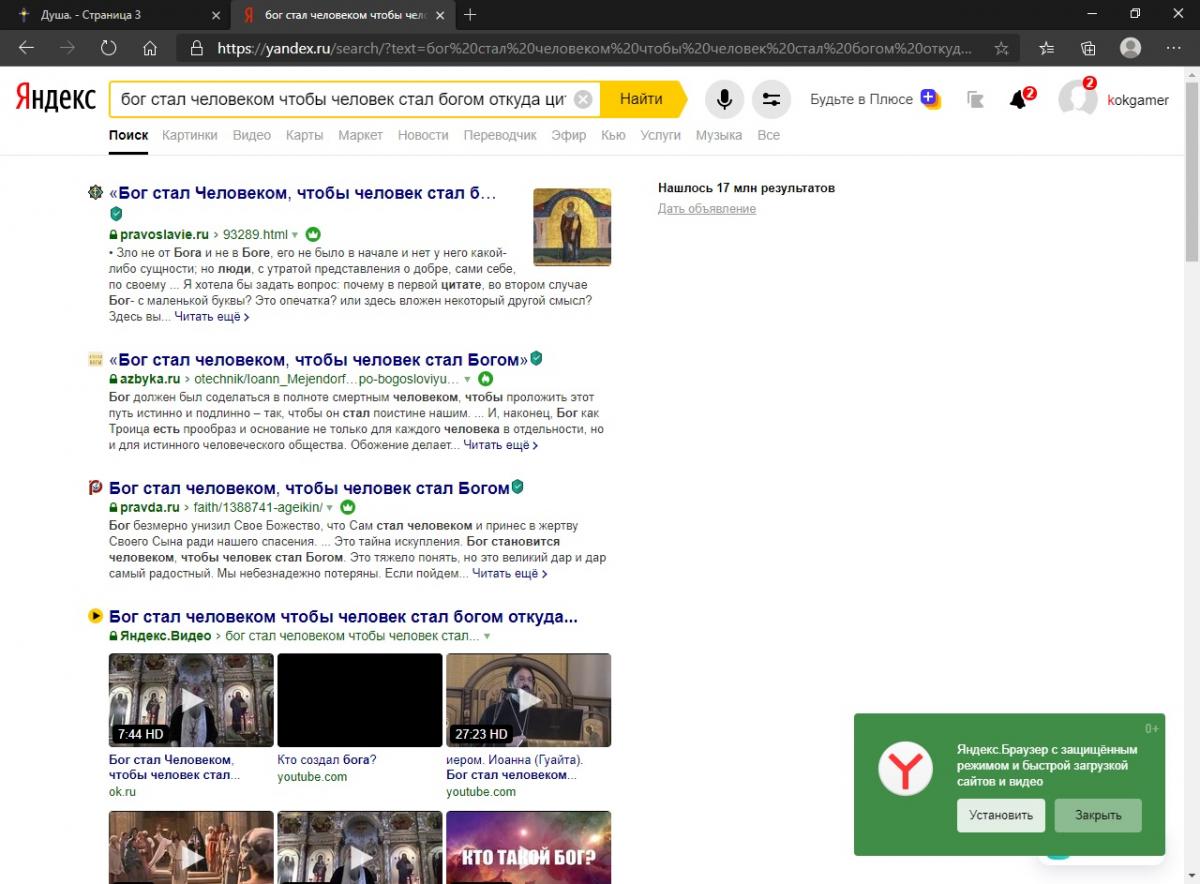Switch to the Картинки search tab
The height and width of the screenshot is (884, 1200).
(189, 135)
